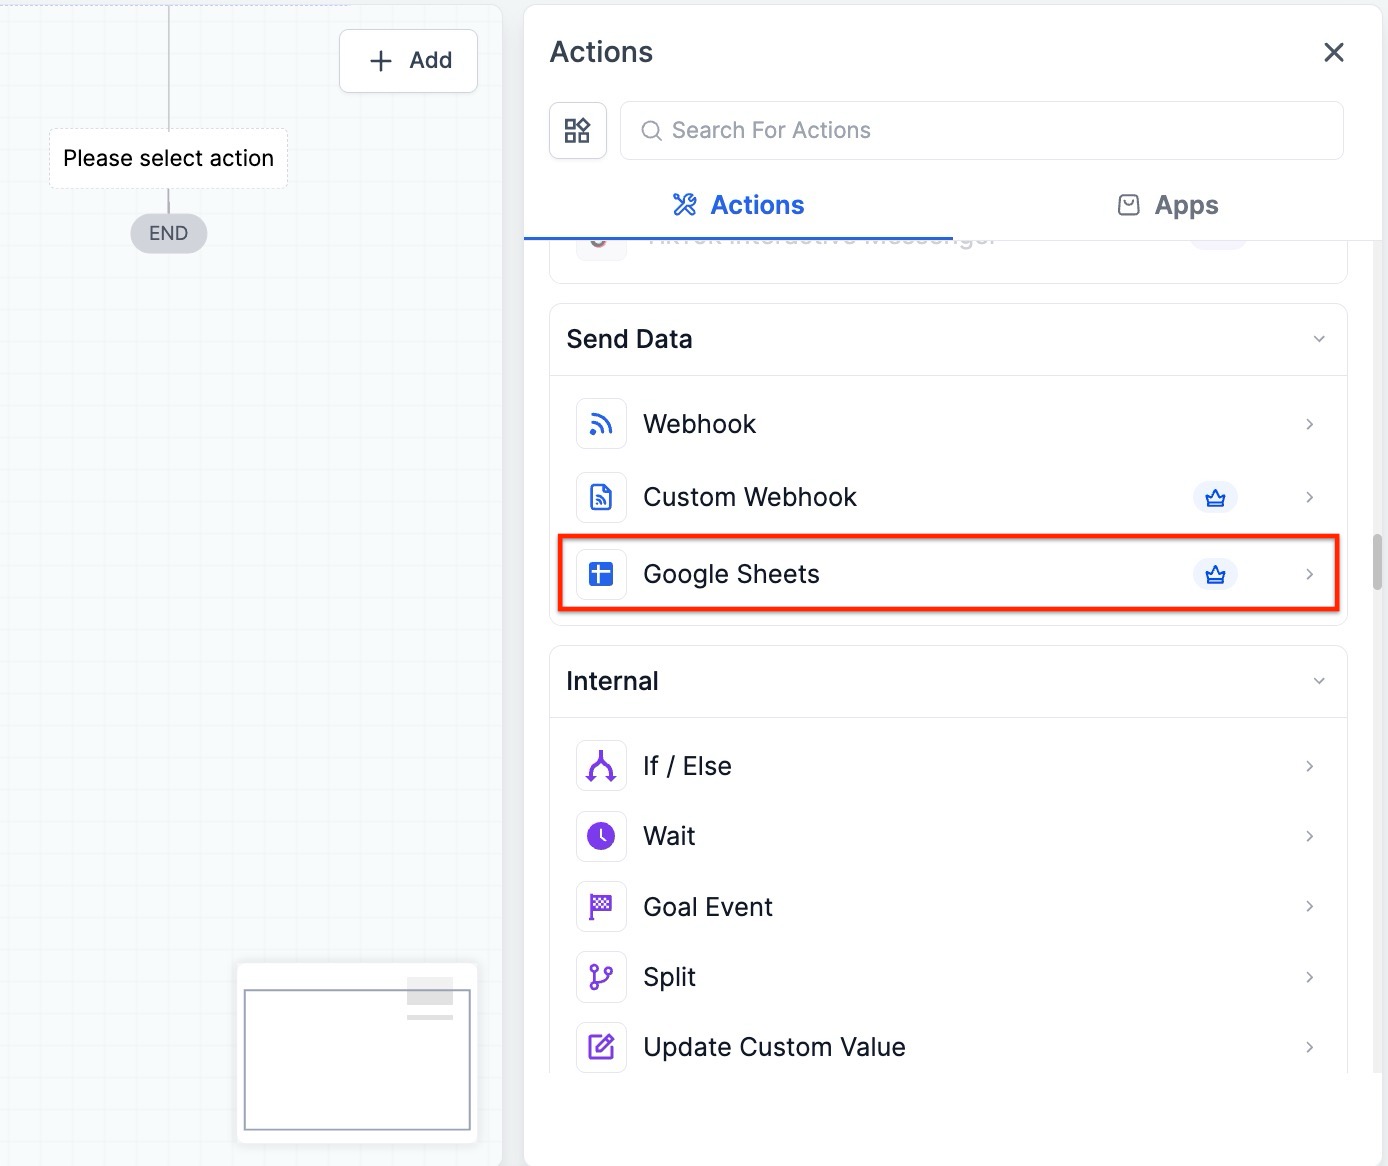Select the Custom Webhook document icon
The width and height of the screenshot is (1388, 1166).
[x=601, y=497]
